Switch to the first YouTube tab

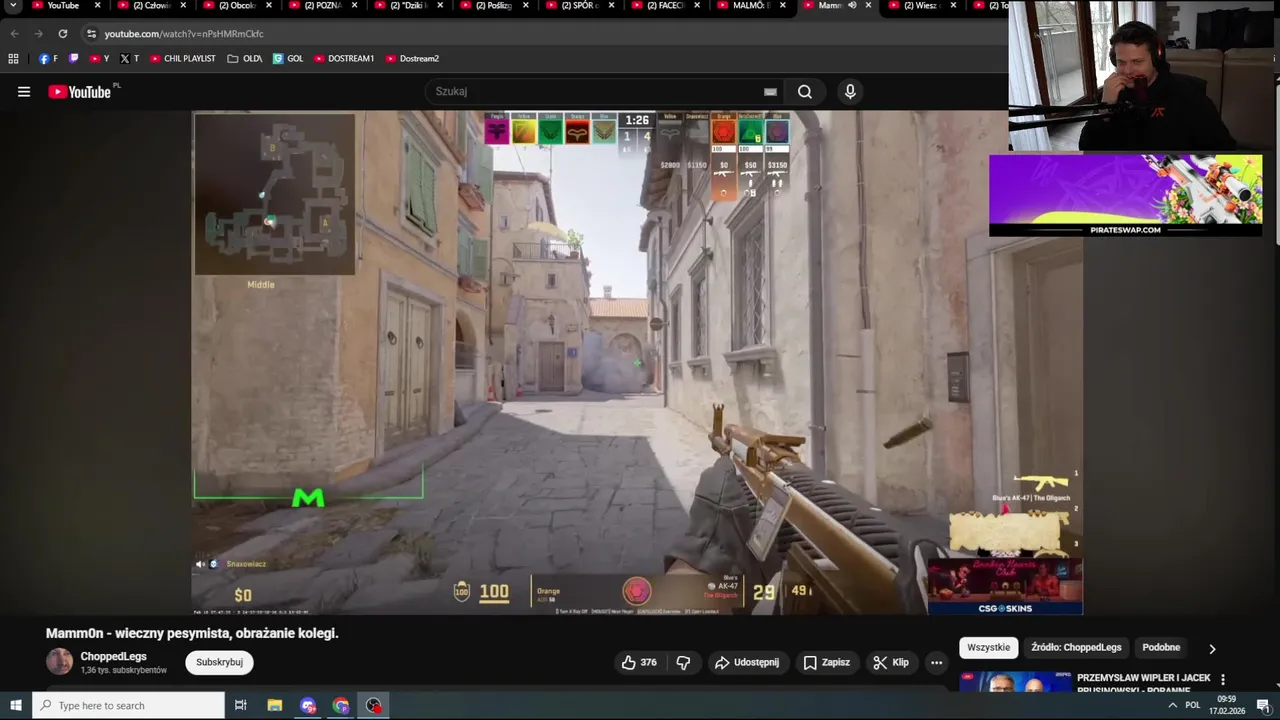click(62, 6)
